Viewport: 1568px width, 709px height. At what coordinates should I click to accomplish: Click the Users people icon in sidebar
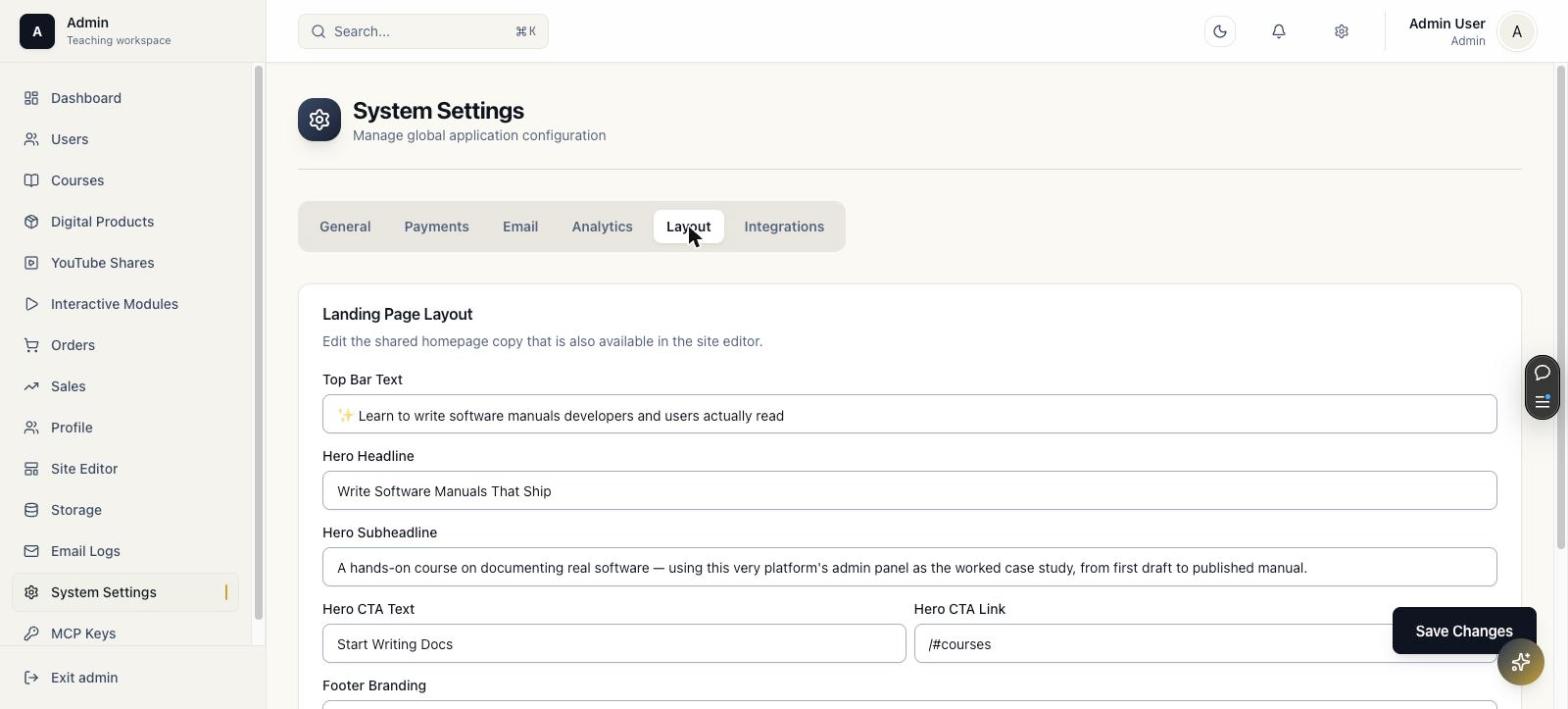tap(31, 139)
